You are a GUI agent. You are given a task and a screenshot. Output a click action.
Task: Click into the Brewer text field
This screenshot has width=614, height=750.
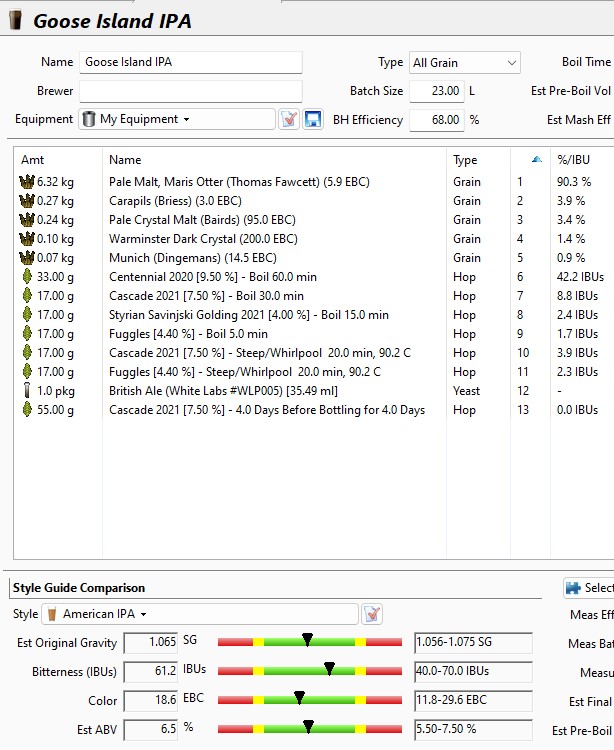pos(190,91)
